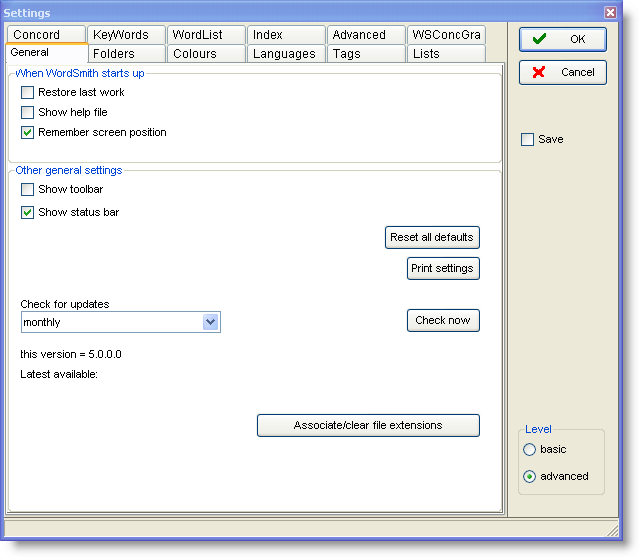Screen dimensions: 639x557
Task: Select the basic level radio button
Action: [529, 449]
